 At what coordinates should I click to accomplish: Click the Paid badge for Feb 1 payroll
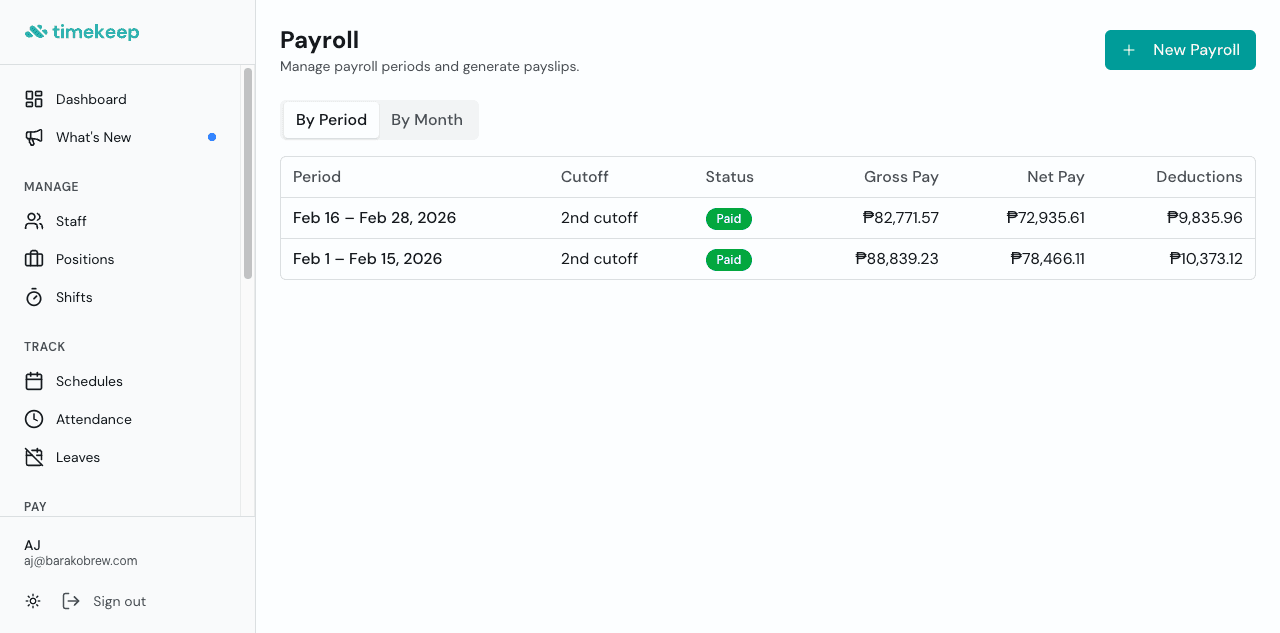pos(729,259)
